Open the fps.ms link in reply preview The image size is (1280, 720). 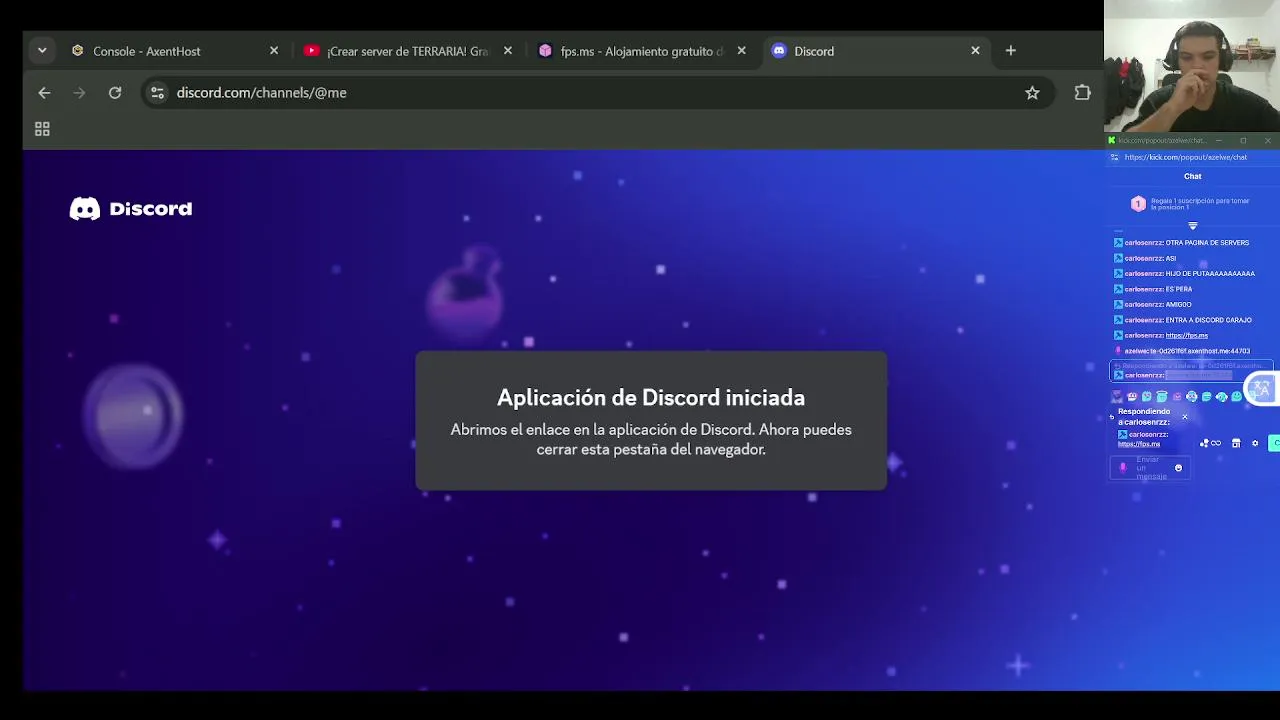pos(1139,444)
